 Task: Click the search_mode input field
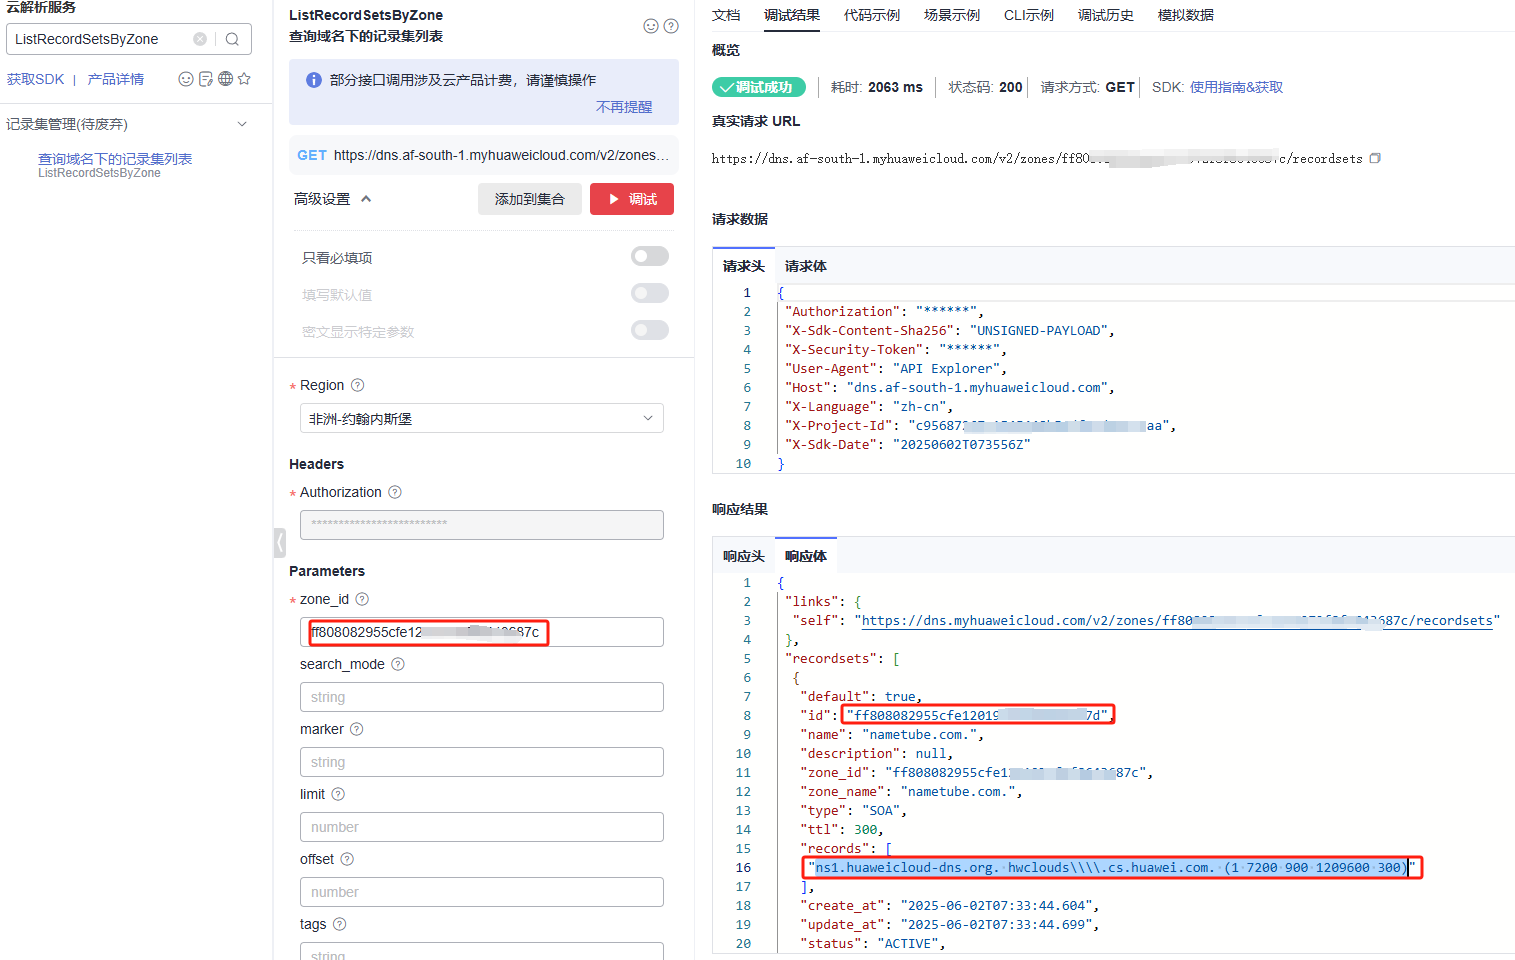tap(481, 697)
